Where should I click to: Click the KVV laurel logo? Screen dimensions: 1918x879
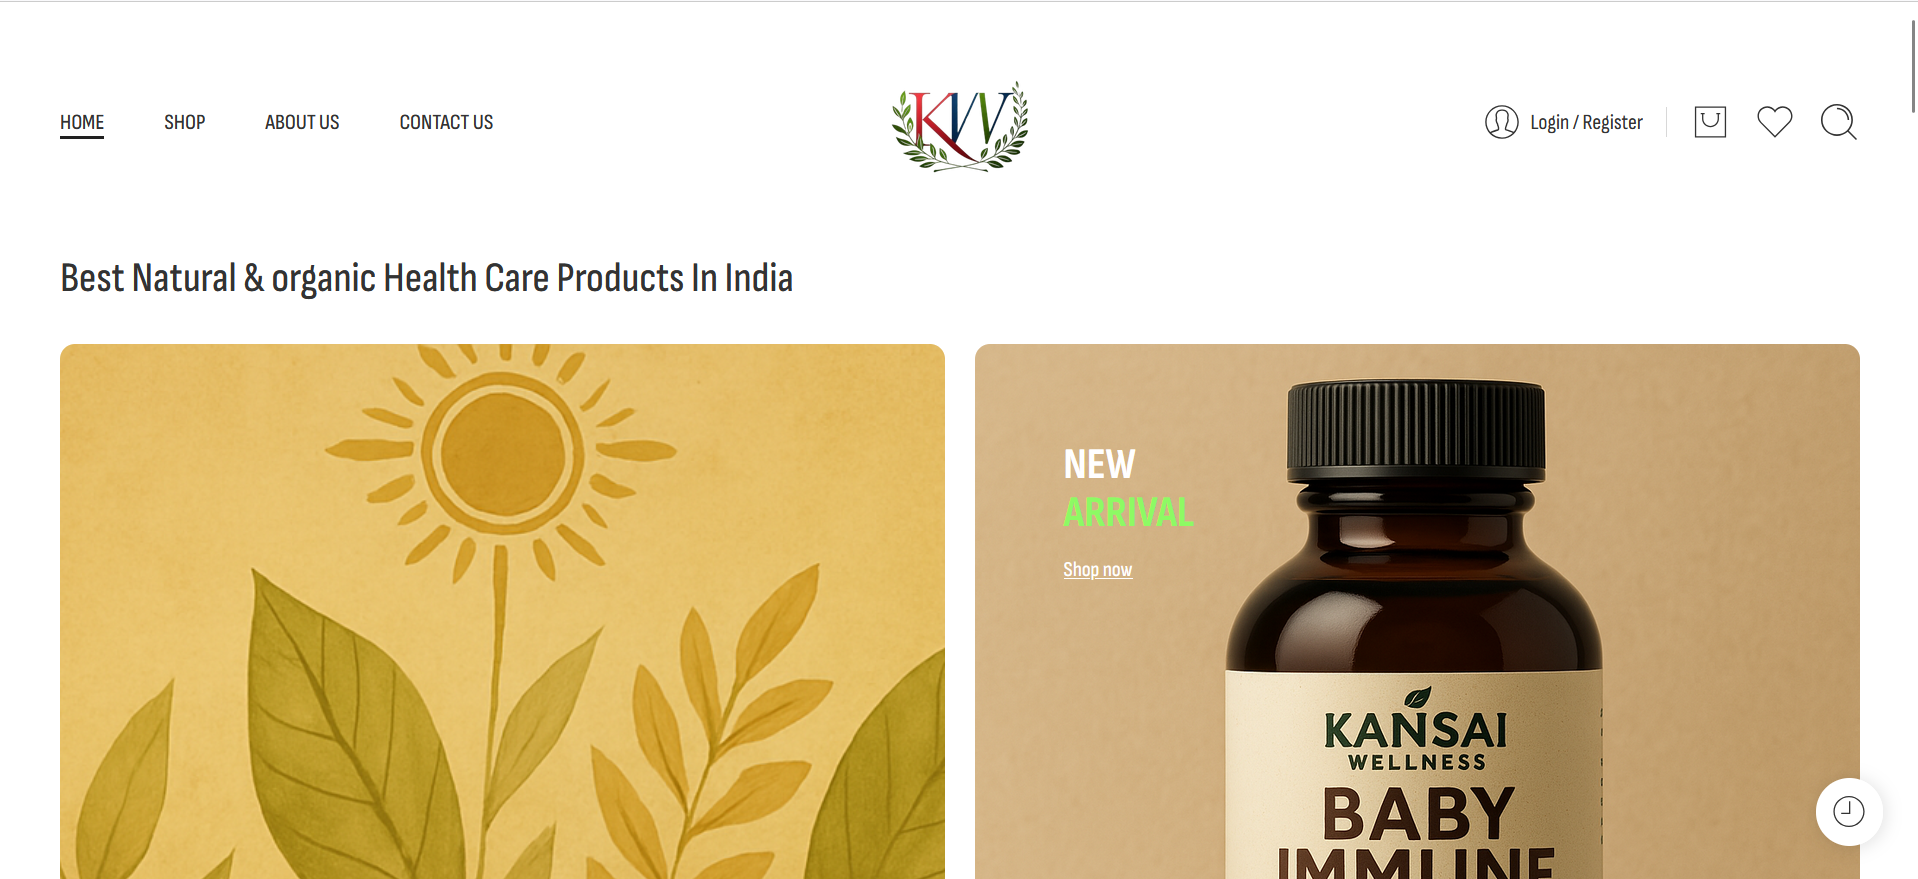pos(960,126)
